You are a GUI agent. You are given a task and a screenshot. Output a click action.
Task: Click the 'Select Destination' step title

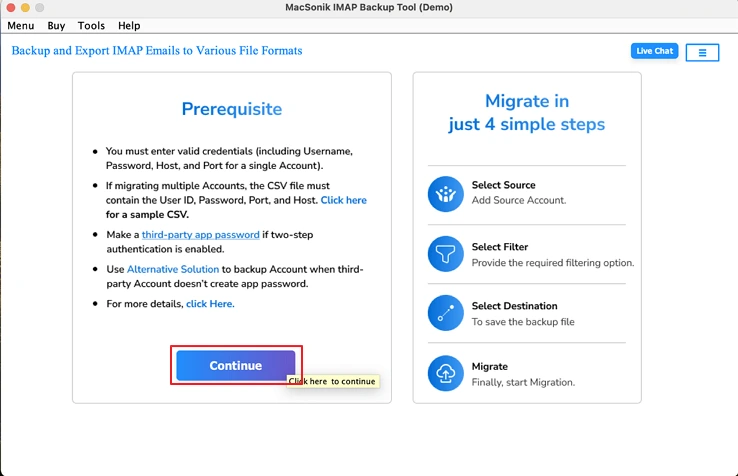[514, 306]
